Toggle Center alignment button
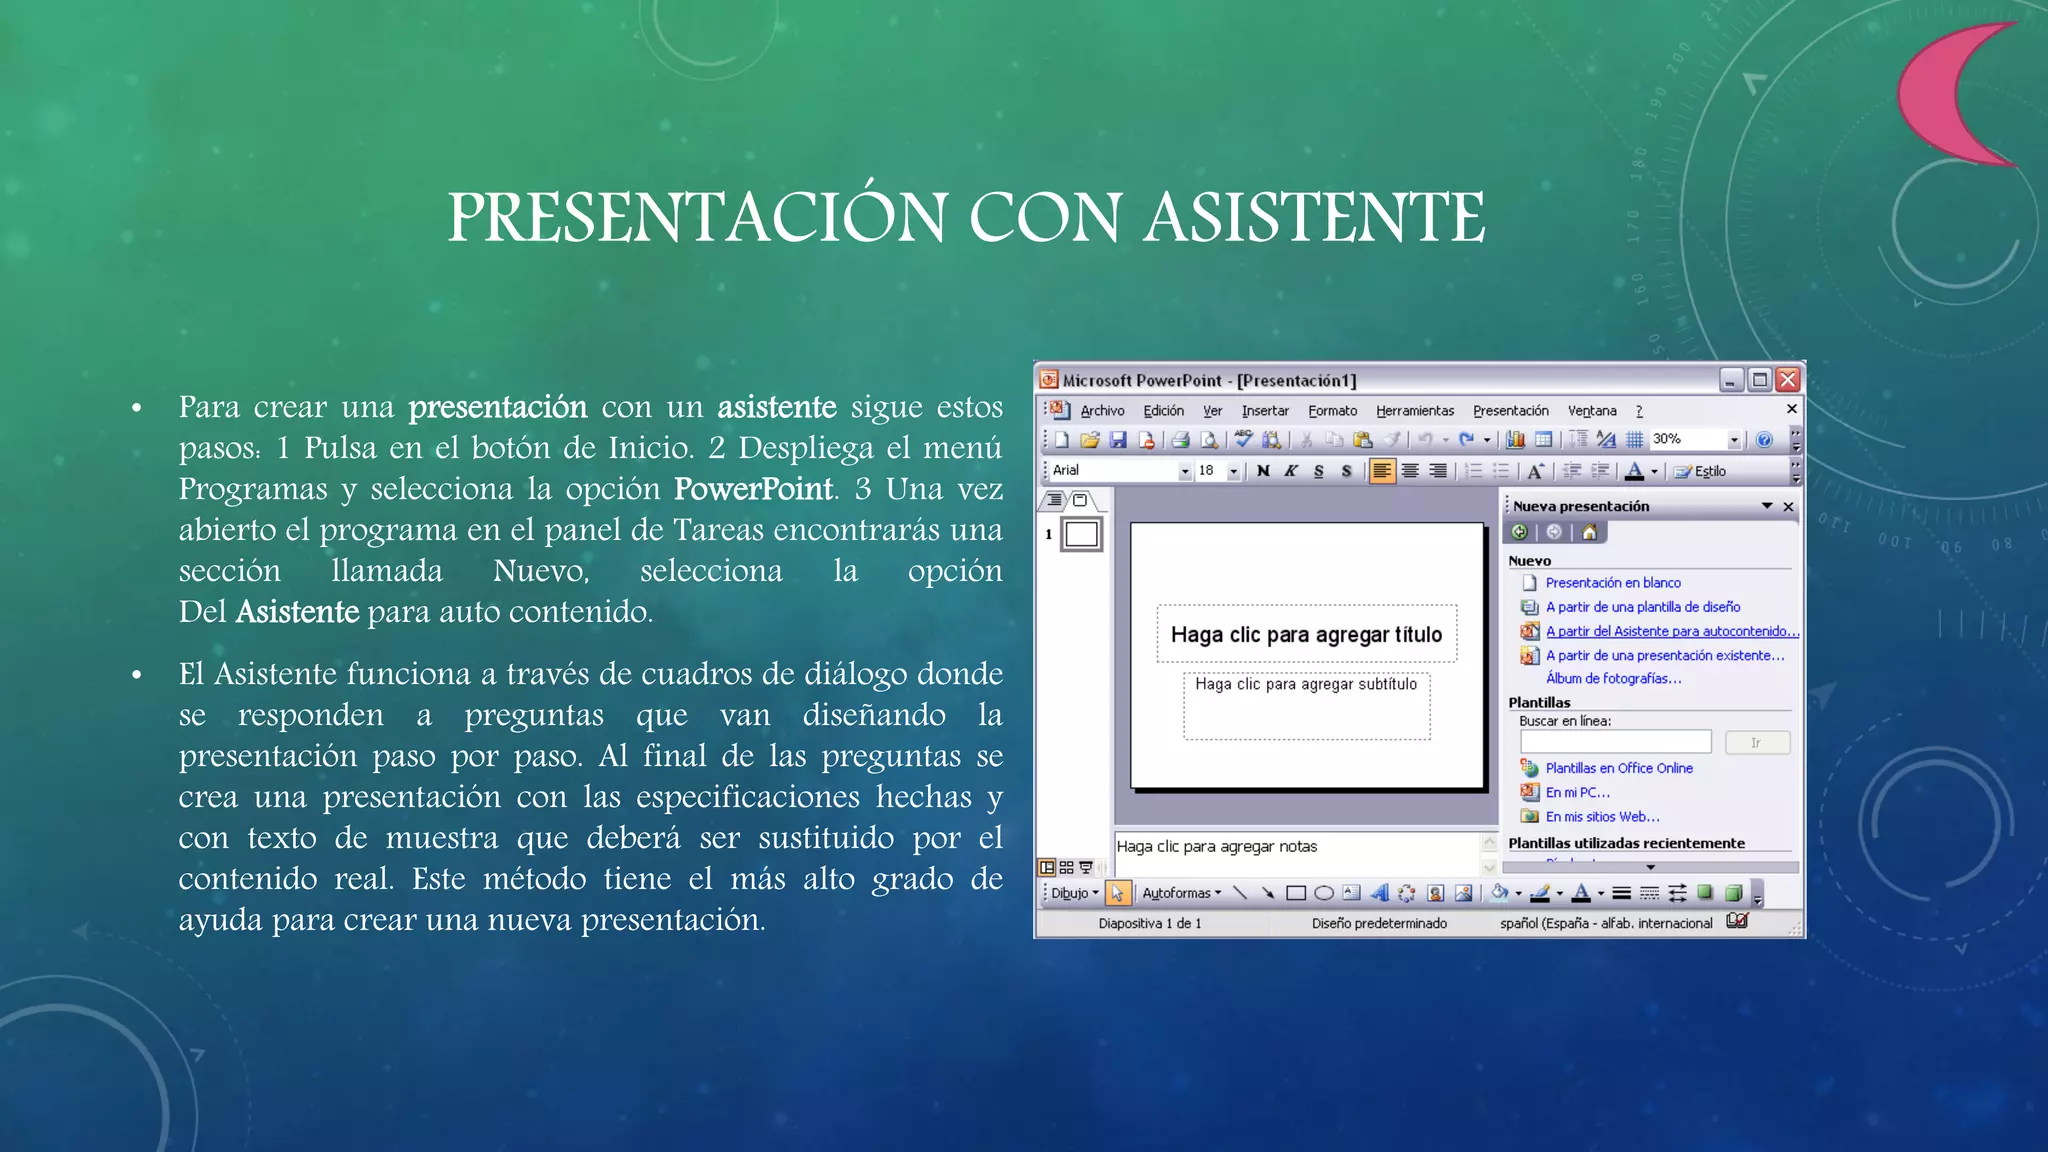This screenshot has height=1152, width=2048. click(1410, 471)
